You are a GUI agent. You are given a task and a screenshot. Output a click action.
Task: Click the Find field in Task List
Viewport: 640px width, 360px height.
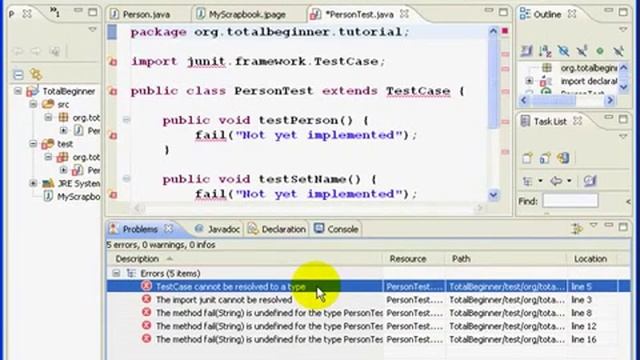coord(570,201)
